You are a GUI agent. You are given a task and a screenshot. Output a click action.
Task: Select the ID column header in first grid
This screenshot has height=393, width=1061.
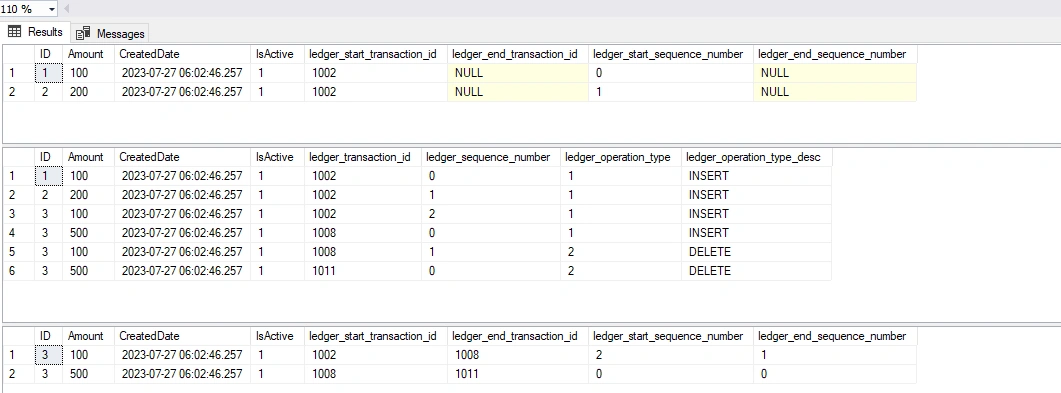(x=49, y=54)
